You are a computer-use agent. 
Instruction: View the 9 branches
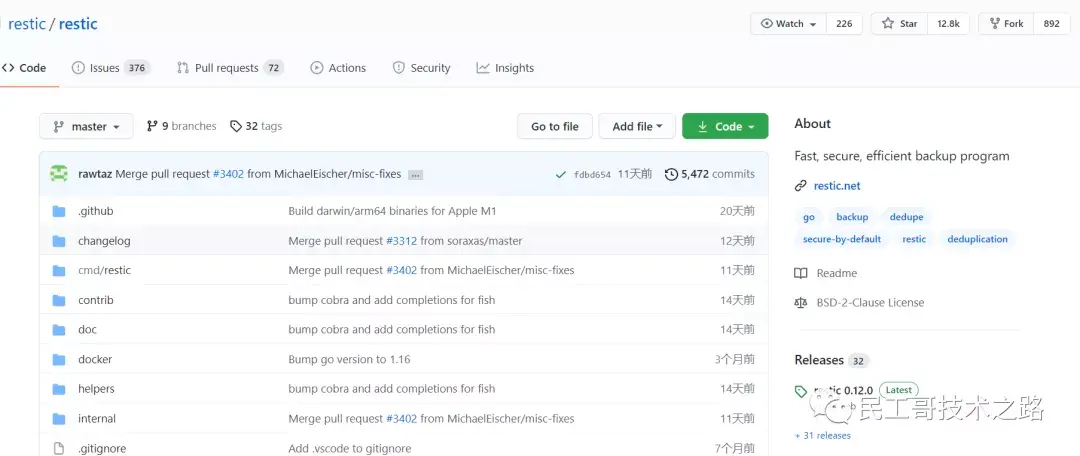[182, 126]
